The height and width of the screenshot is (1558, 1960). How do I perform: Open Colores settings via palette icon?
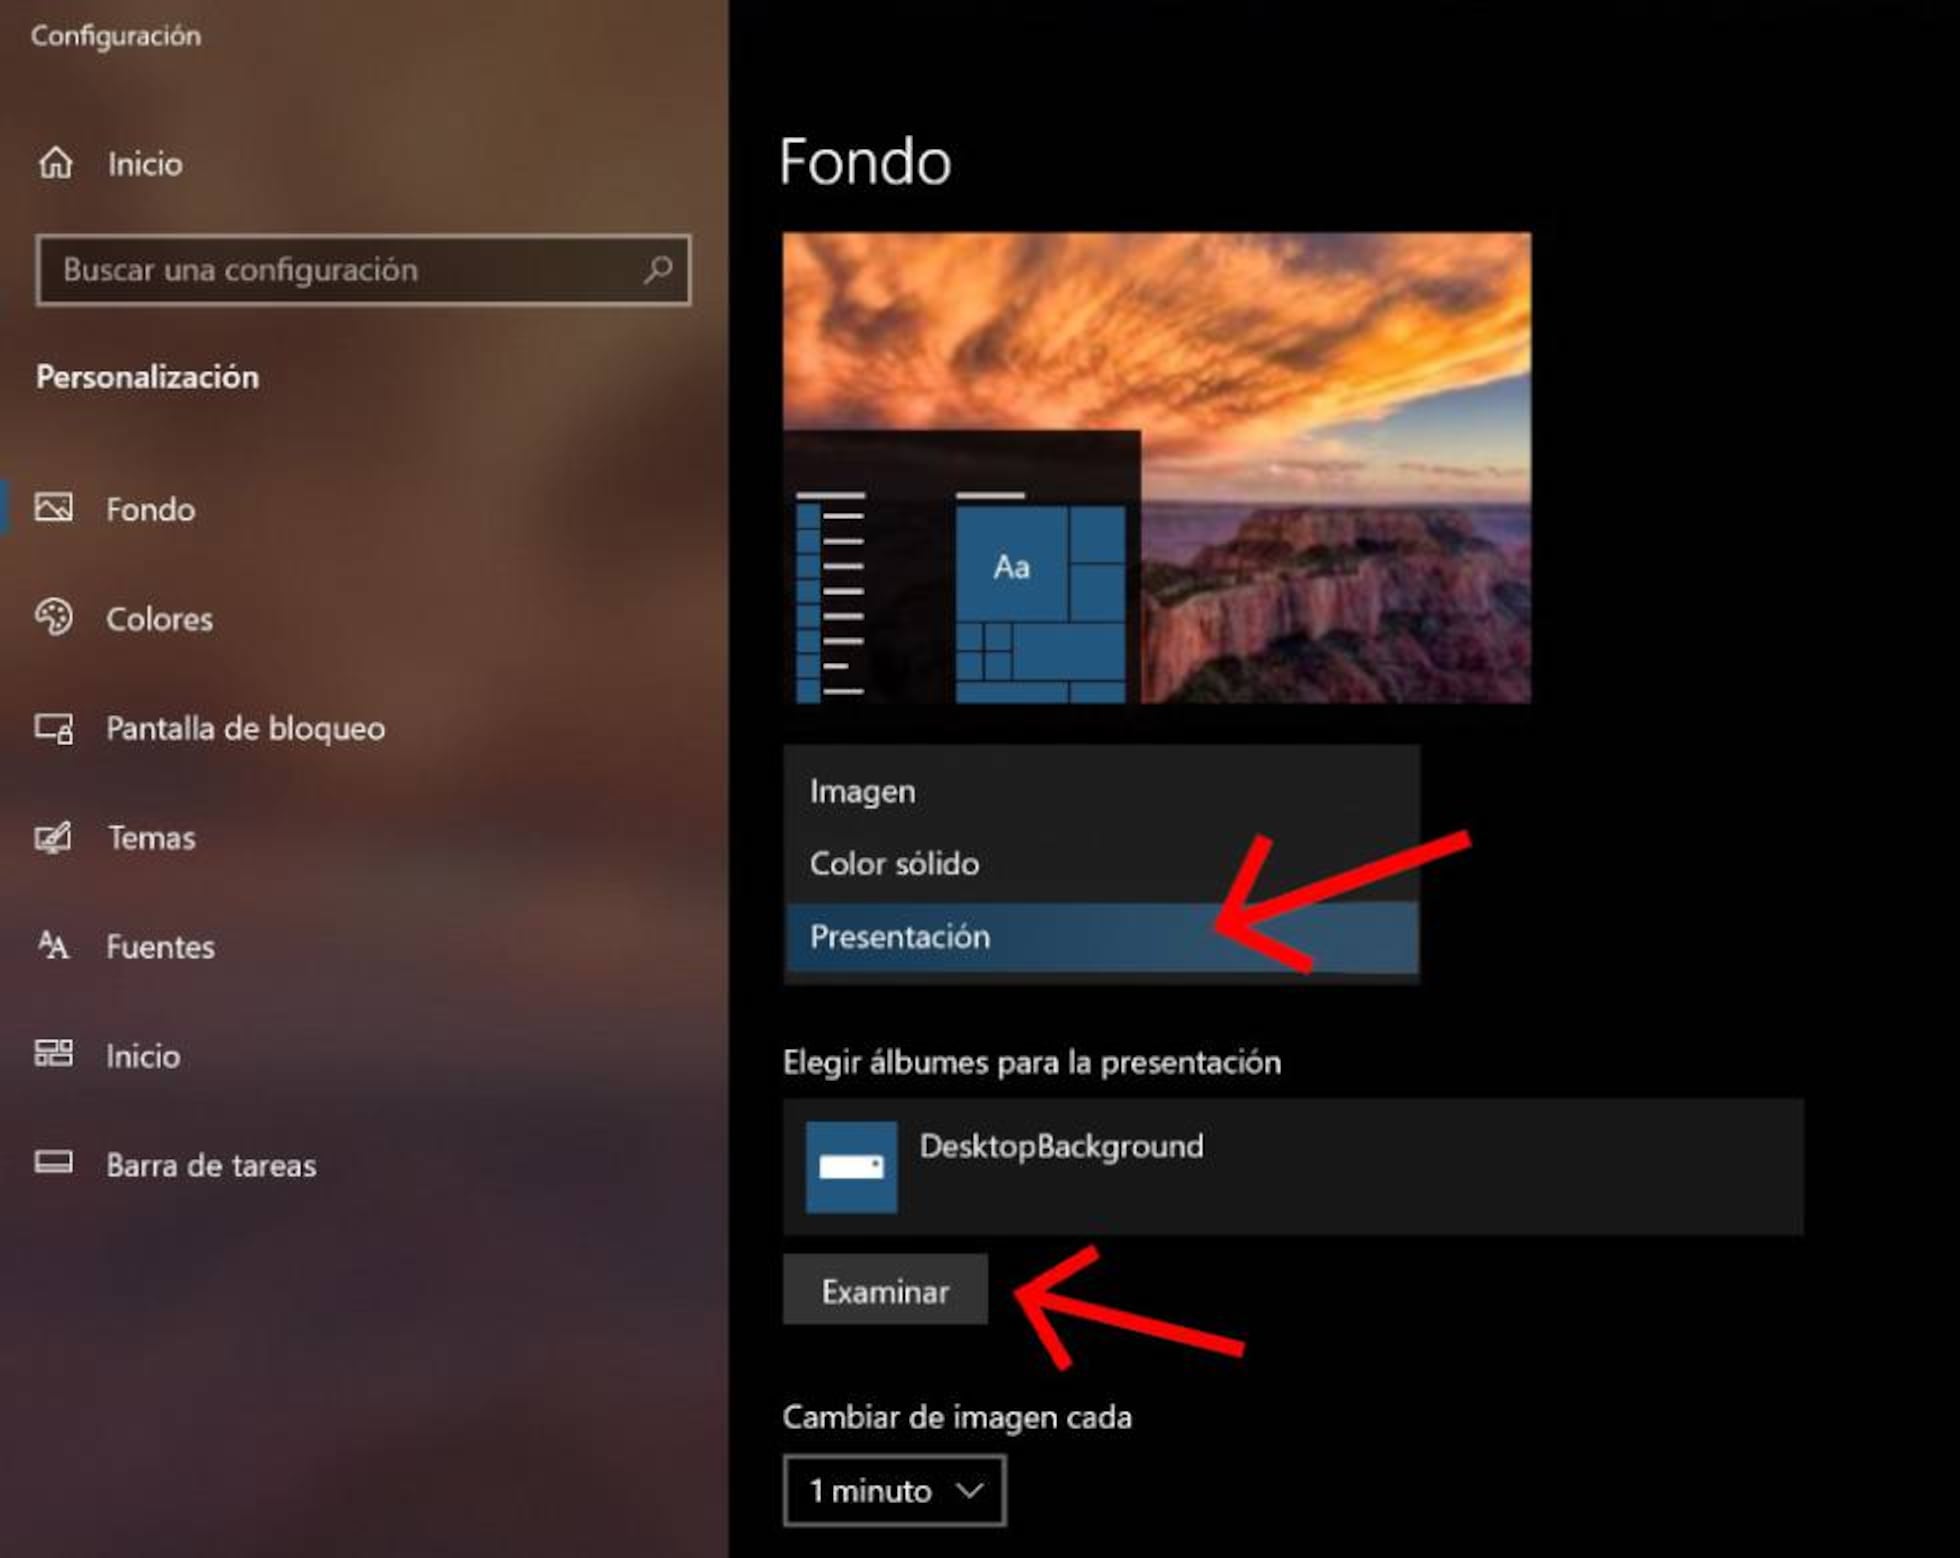(x=55, y=619)
